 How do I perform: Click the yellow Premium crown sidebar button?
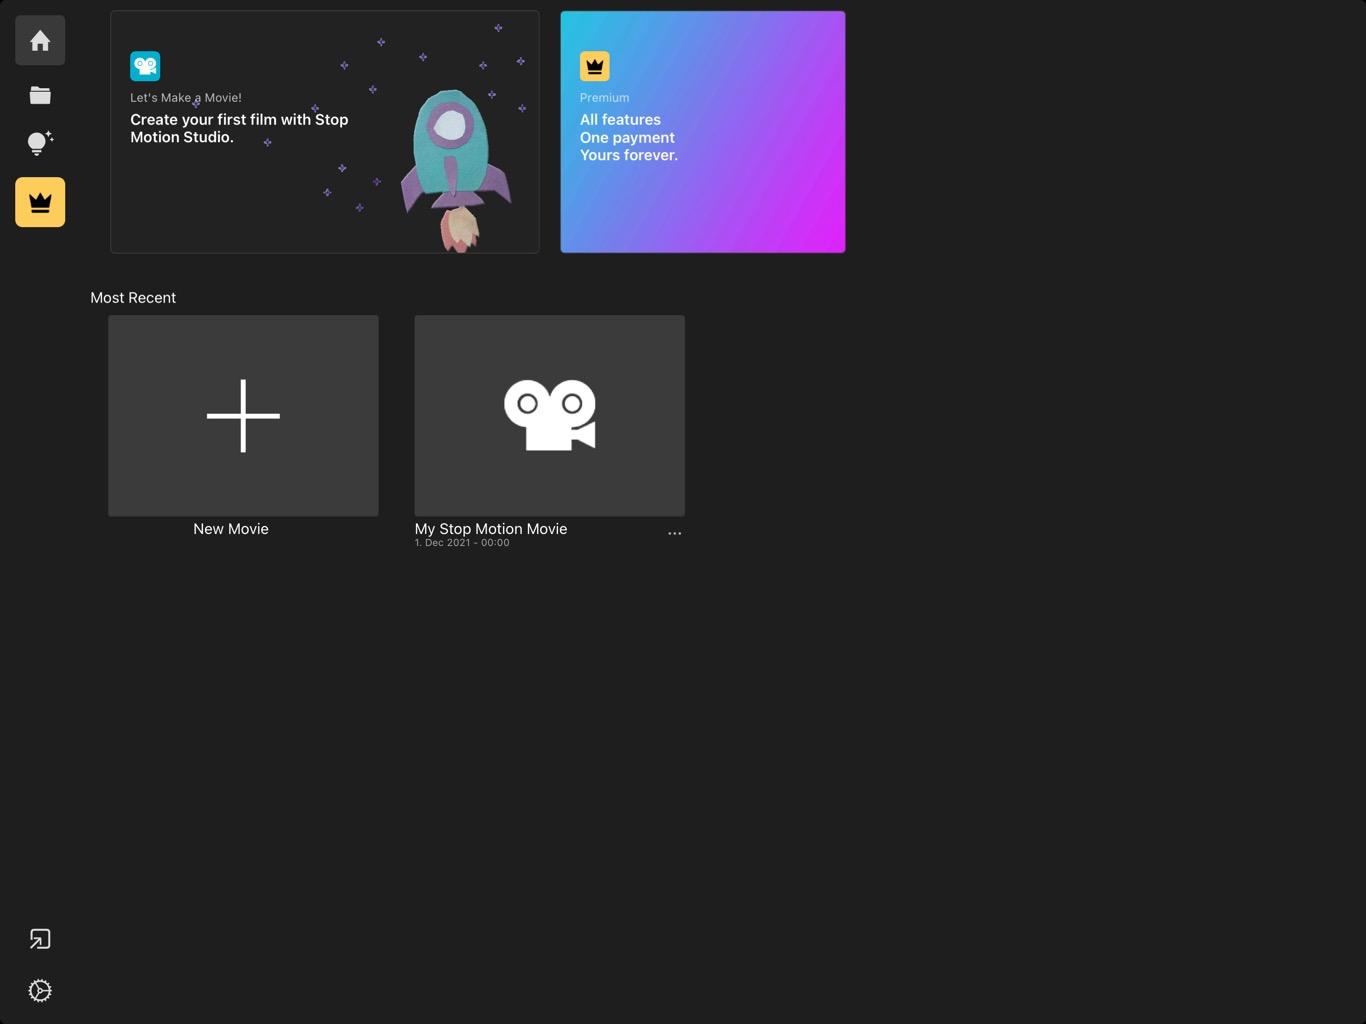[x=40, y=202]
